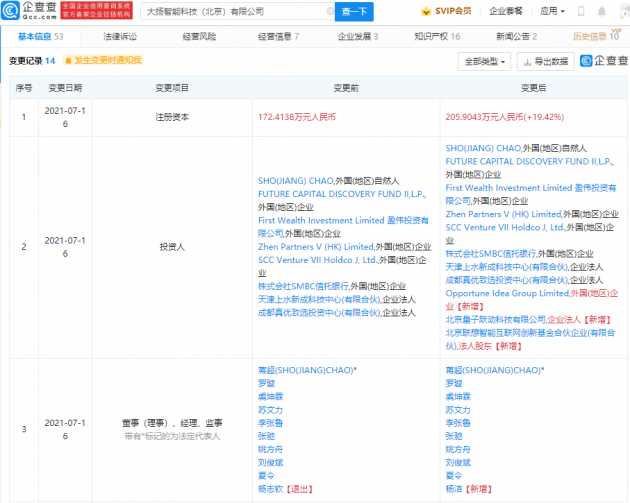Open 夏令 link in 变更前 directors
The height and width of the screenshot is (503, 630).
point(266,476)
